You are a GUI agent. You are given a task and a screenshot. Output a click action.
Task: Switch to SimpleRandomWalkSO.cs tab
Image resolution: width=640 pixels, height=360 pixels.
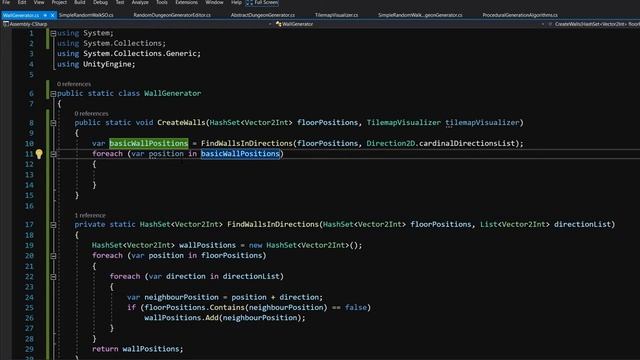(x=86, y=15)
